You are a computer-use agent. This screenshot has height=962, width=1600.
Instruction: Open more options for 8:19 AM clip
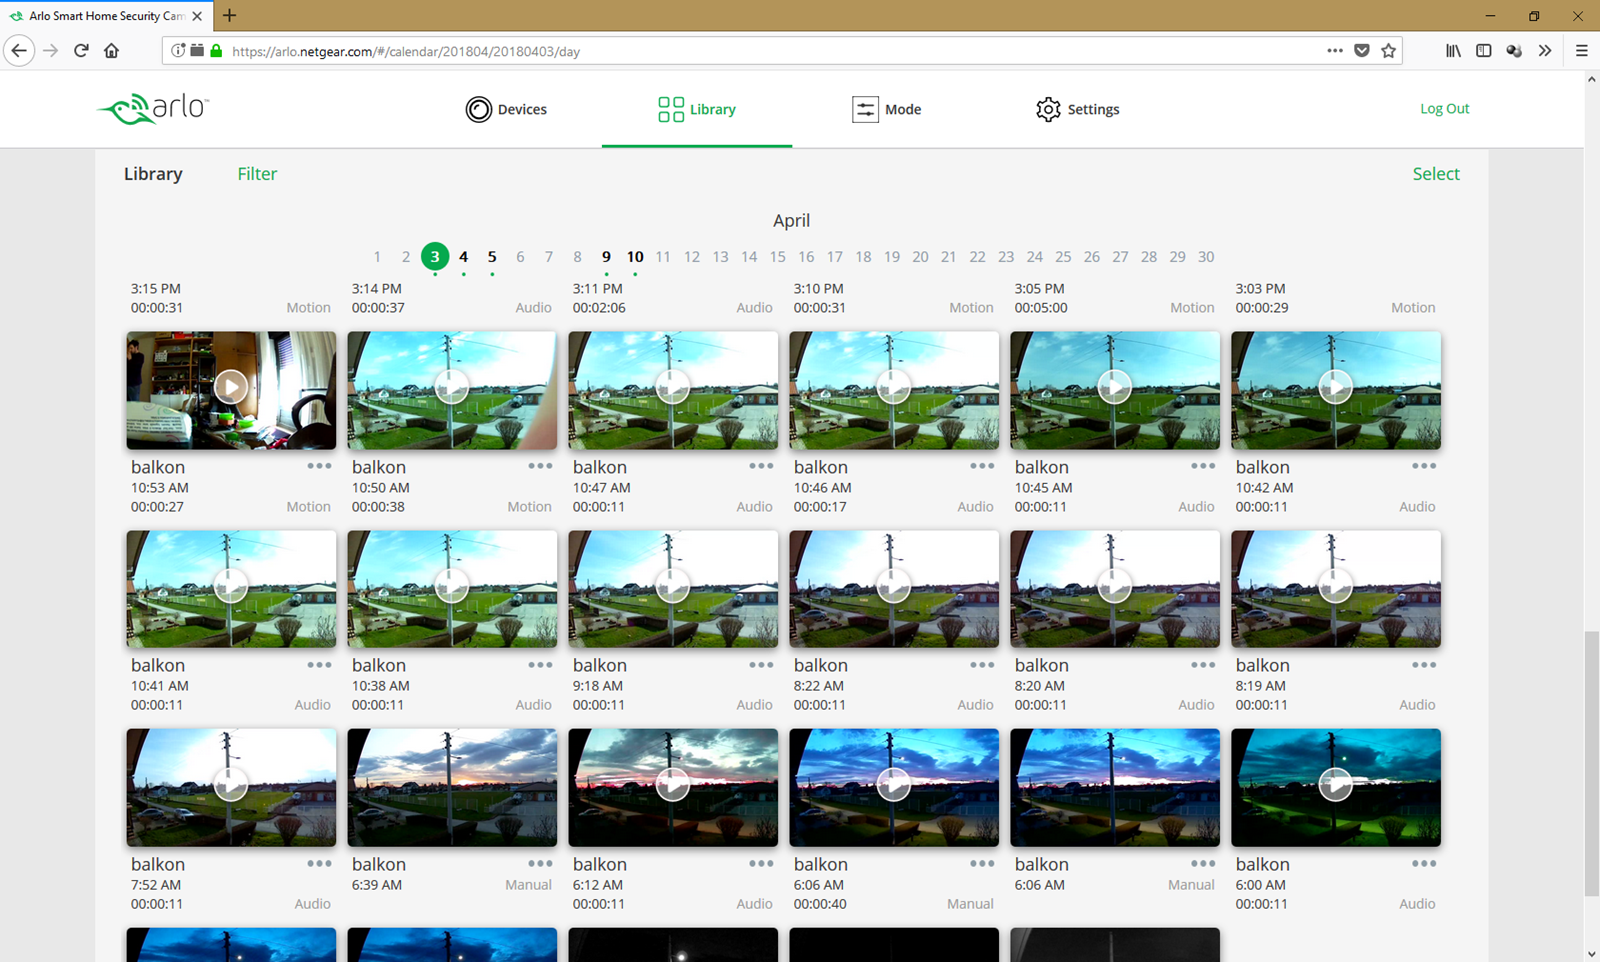tap(1424, 665)
